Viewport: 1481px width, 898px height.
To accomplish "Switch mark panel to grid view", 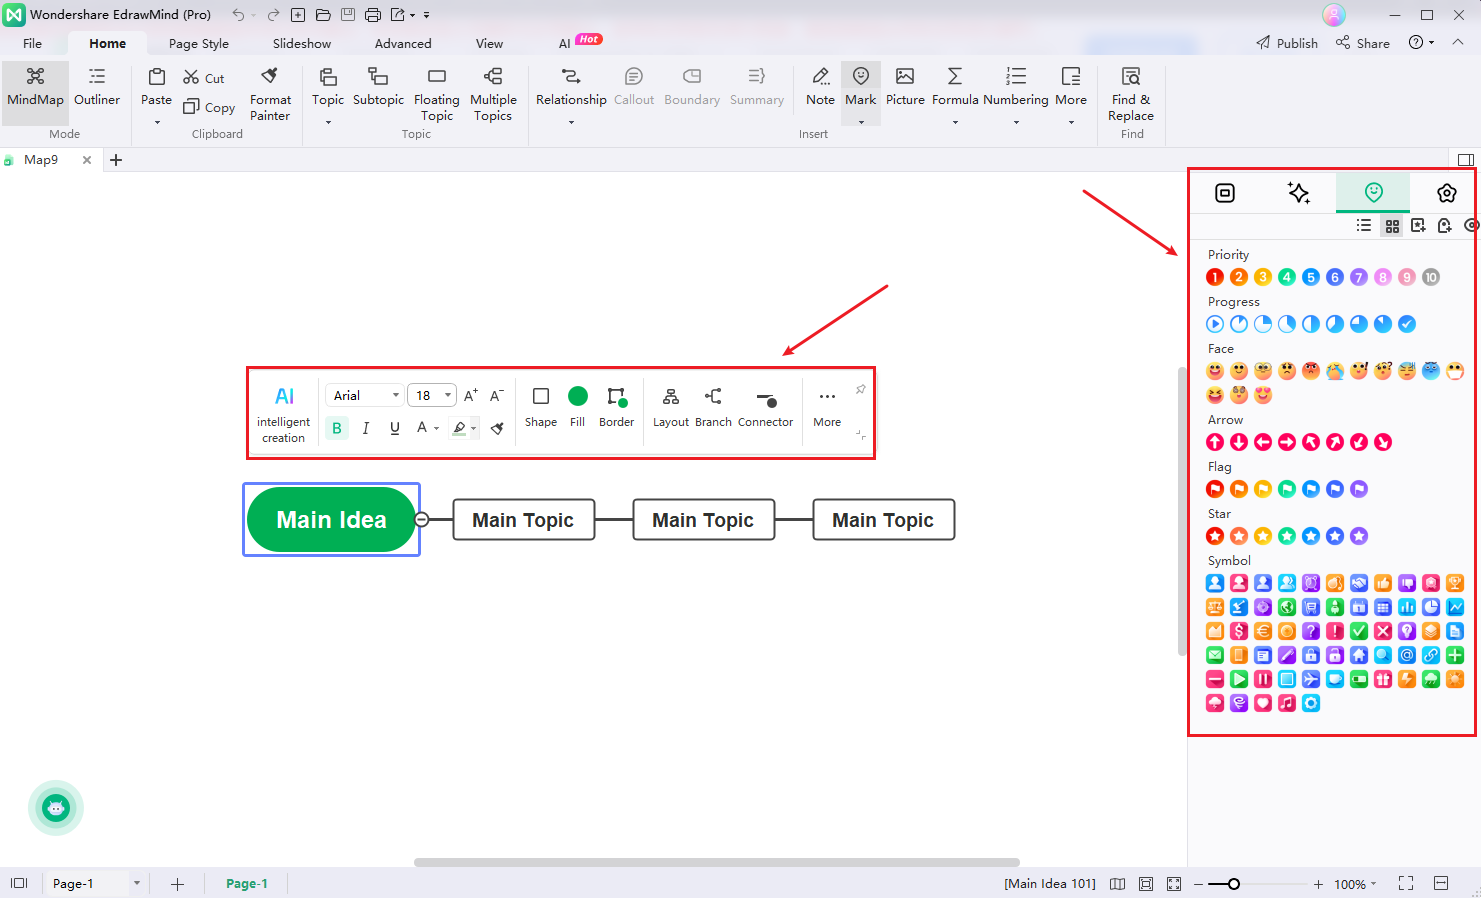I will tap(1392, 226).
